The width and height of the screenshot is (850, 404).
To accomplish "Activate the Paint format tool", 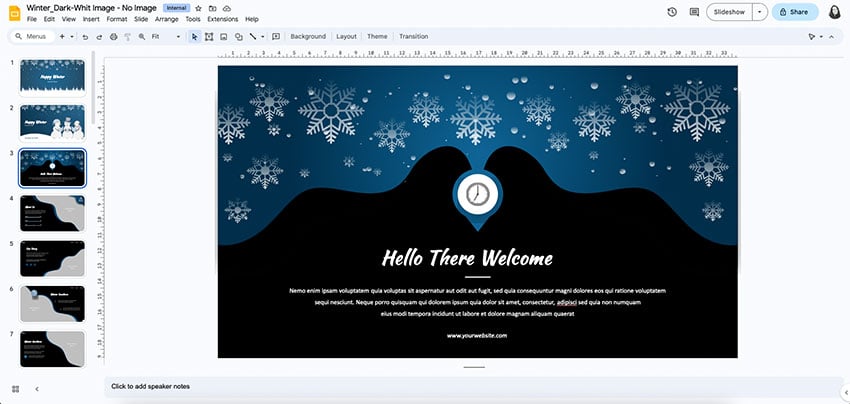I will (127, 36).
